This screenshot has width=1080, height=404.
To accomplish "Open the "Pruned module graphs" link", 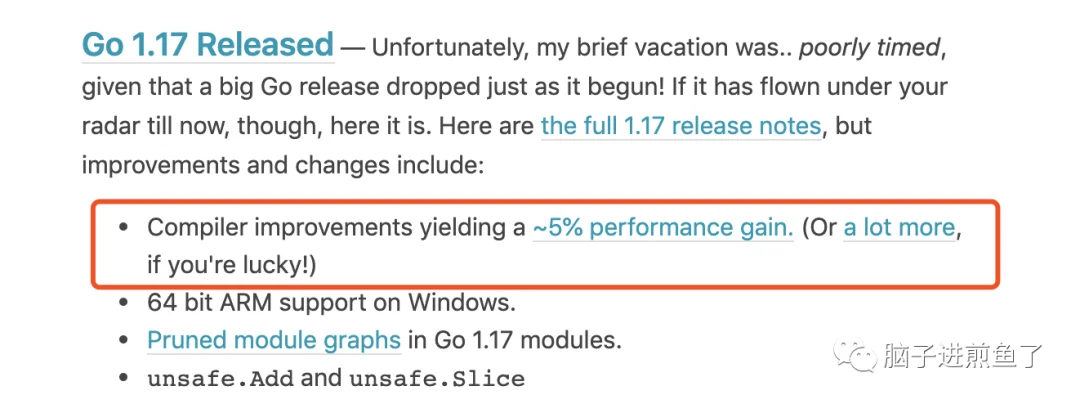I will 274,340.
